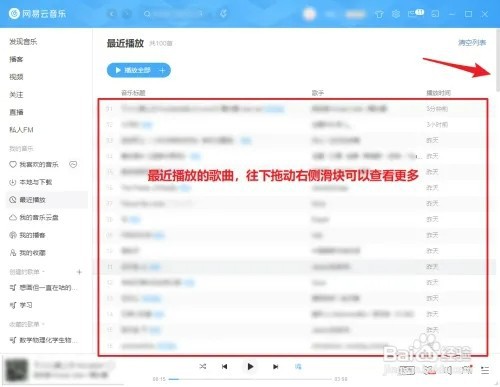The width and height of the screenshot is (500, 387).
Task: Open the sound effects icon in the player bar
Action: 430,370
